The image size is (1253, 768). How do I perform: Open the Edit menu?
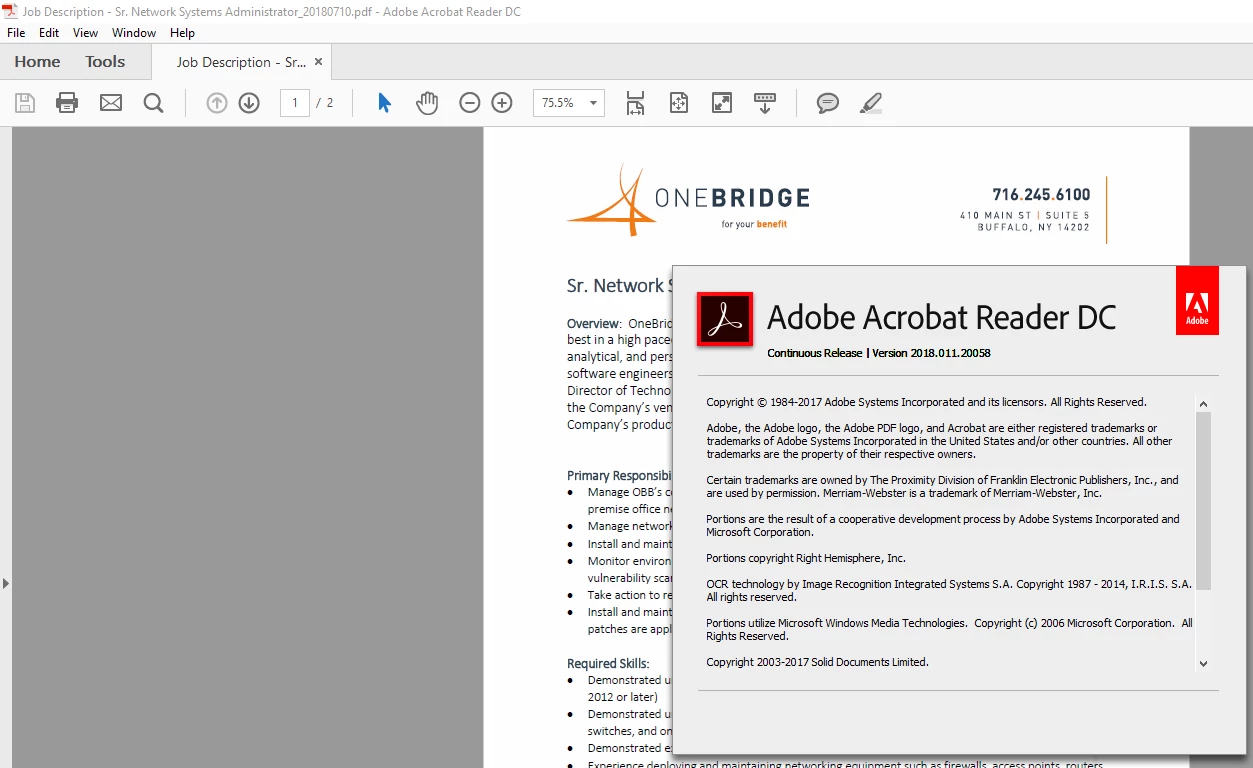point(49,33)
